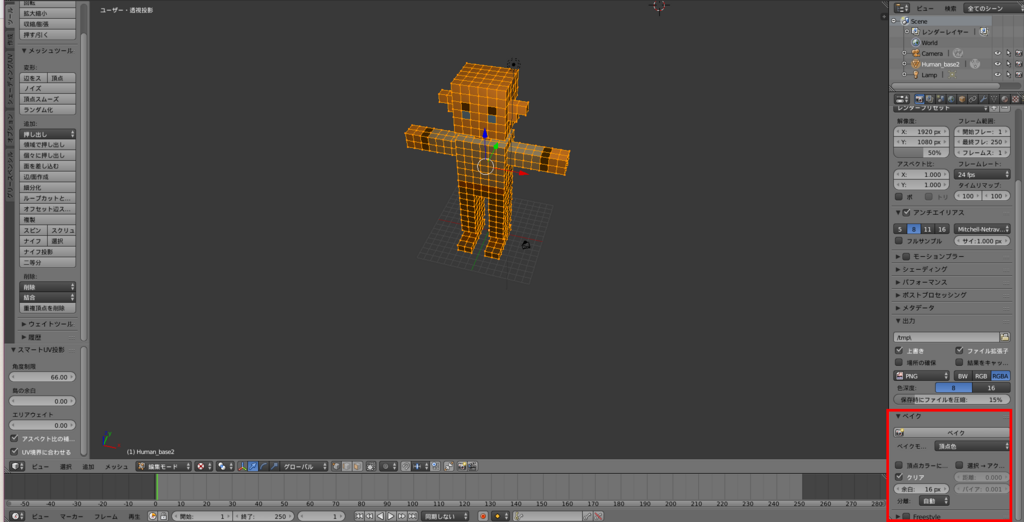The width and height of the screenshot is (1024, 522).
Task: Select the scale manipulator icon
Action: pyautogui.click(x=274, y=466)
